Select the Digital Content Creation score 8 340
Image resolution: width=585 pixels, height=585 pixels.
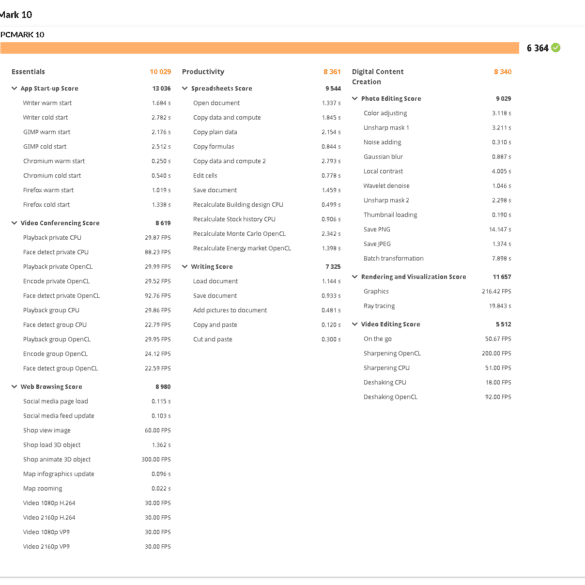(503, 72)
